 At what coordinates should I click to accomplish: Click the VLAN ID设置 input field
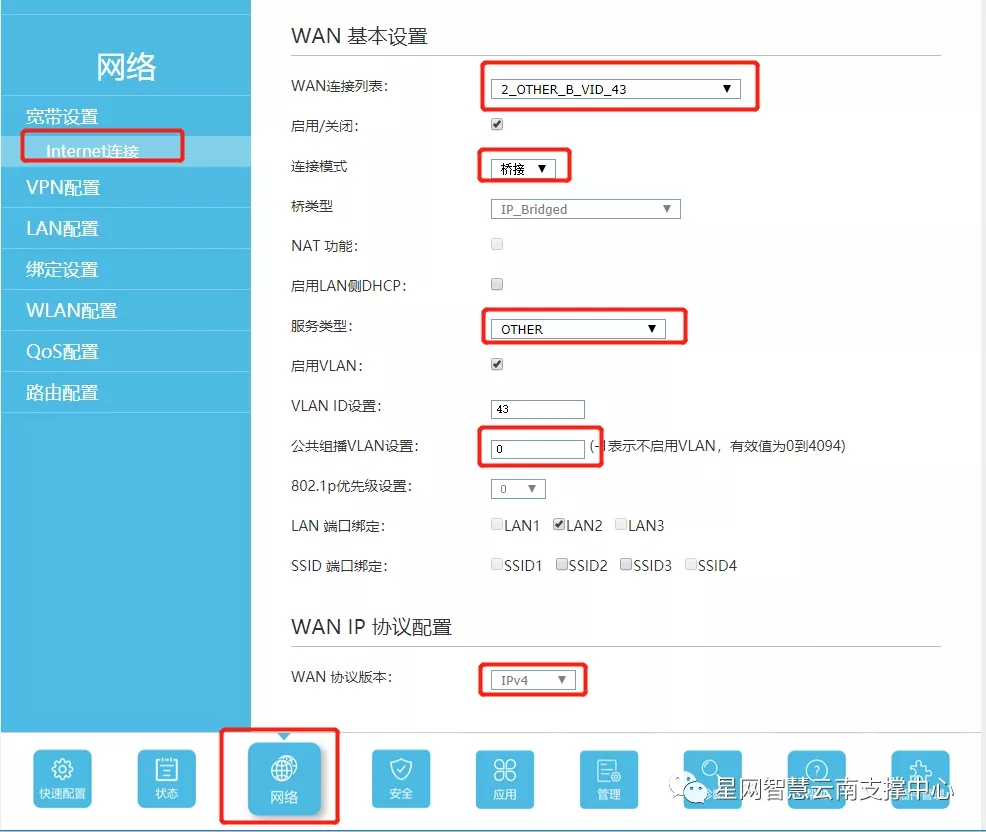(x=538, y=409)
